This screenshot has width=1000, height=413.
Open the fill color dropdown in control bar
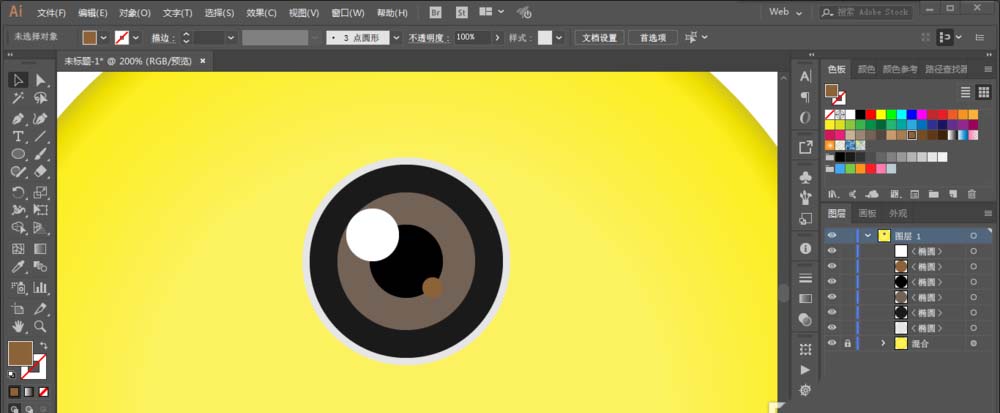103,38
